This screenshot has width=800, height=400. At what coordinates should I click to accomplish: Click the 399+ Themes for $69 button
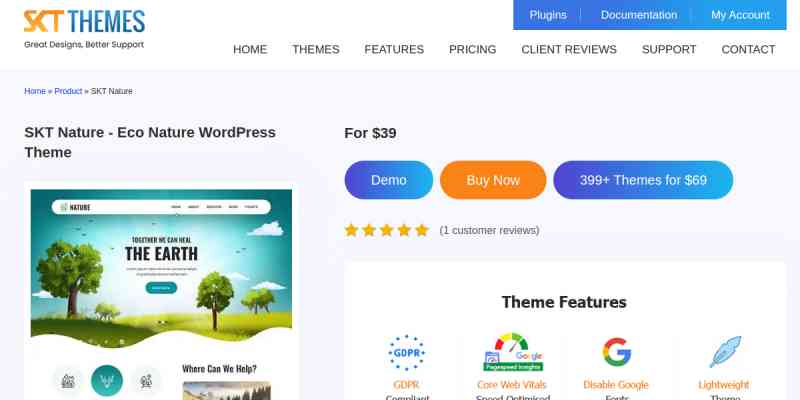coord(643,180)
